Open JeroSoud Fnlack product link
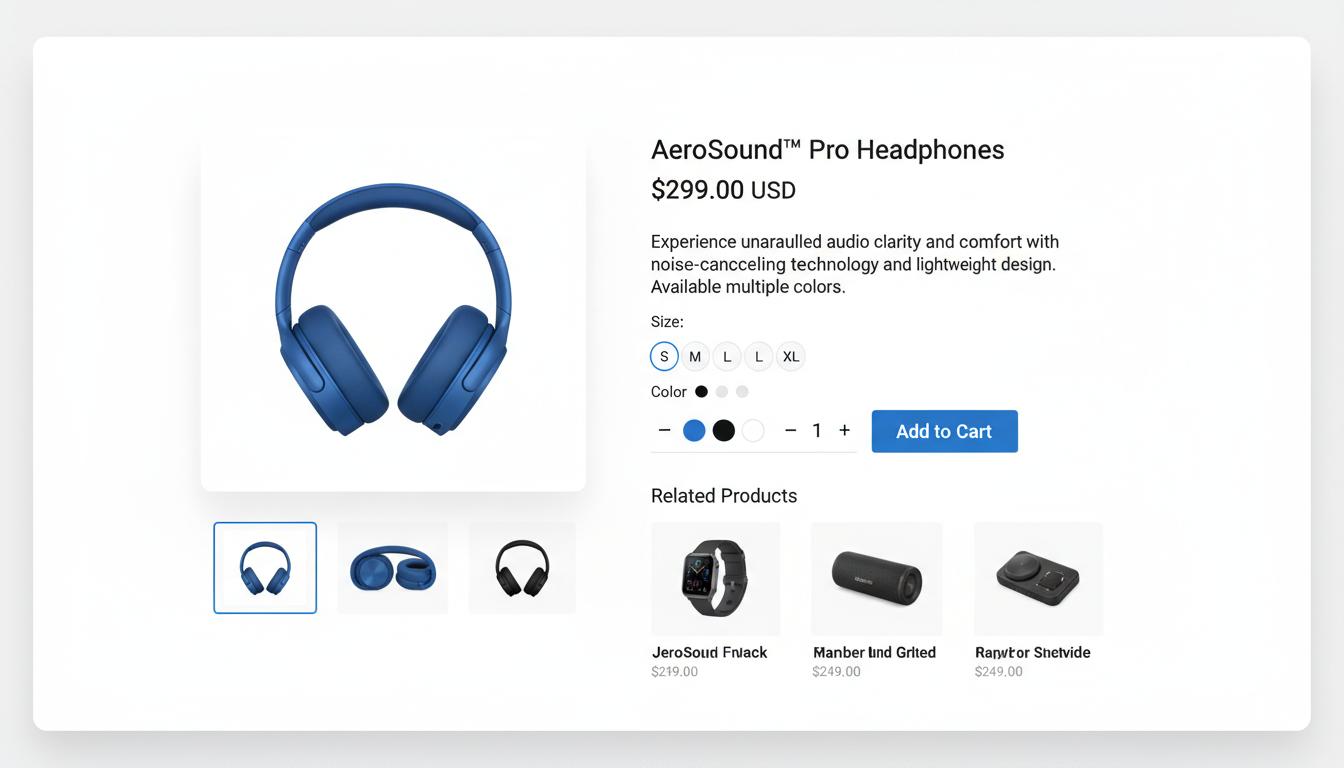 tap(710, 652)
